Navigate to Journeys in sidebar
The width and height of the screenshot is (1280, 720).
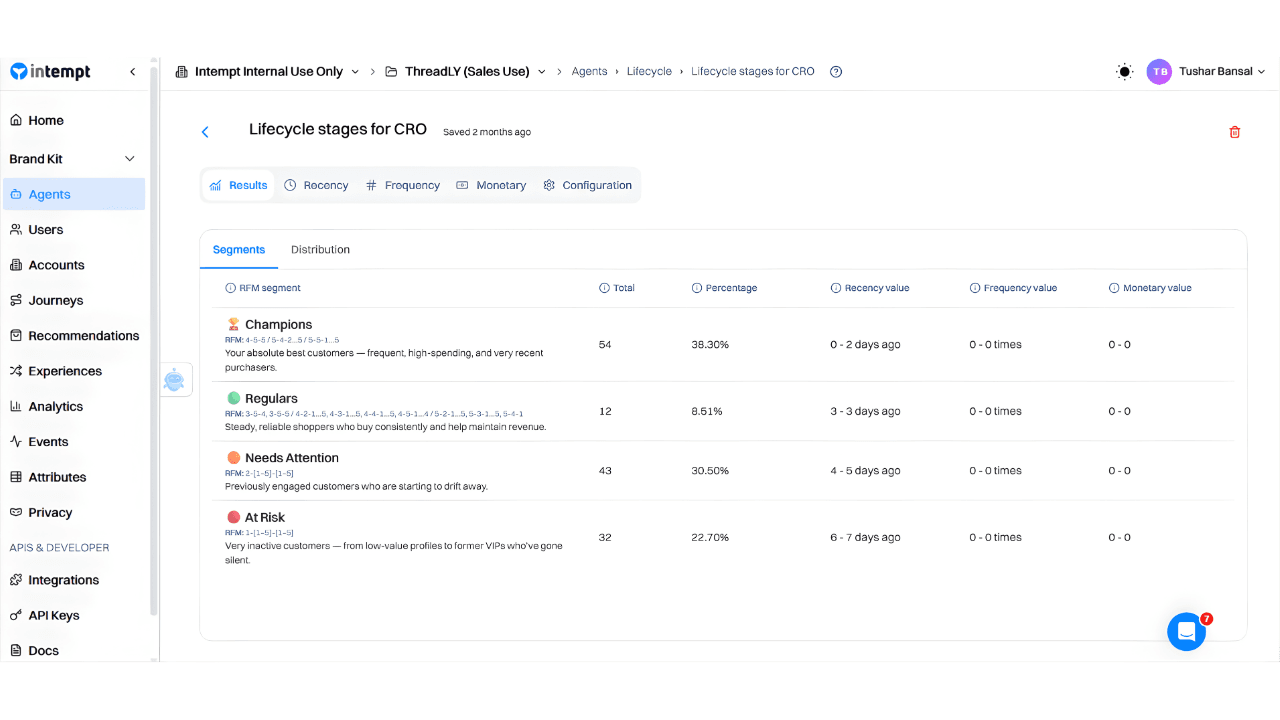click(55, 300)
